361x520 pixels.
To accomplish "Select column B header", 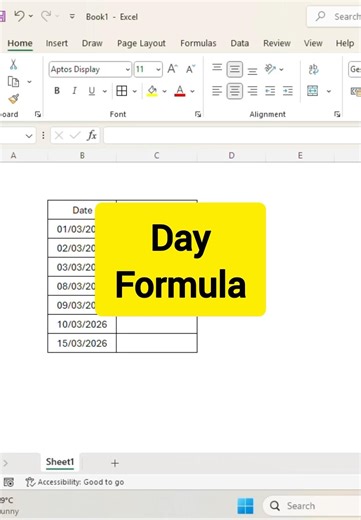I will pos(82,155).
